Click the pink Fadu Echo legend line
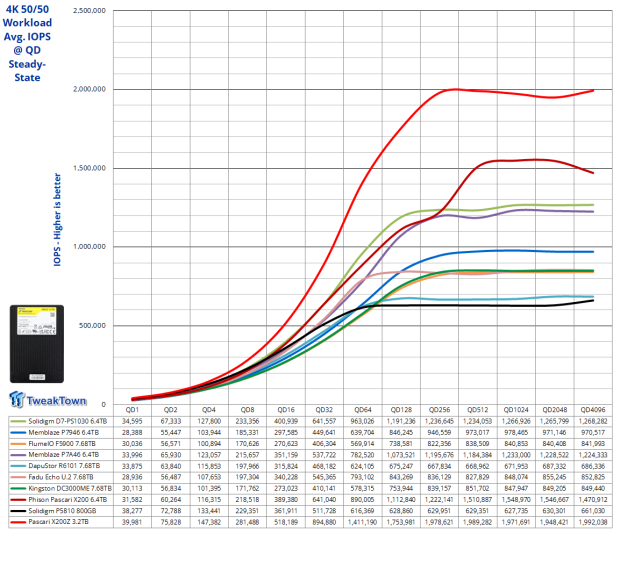620x568 pixels. 18,477
